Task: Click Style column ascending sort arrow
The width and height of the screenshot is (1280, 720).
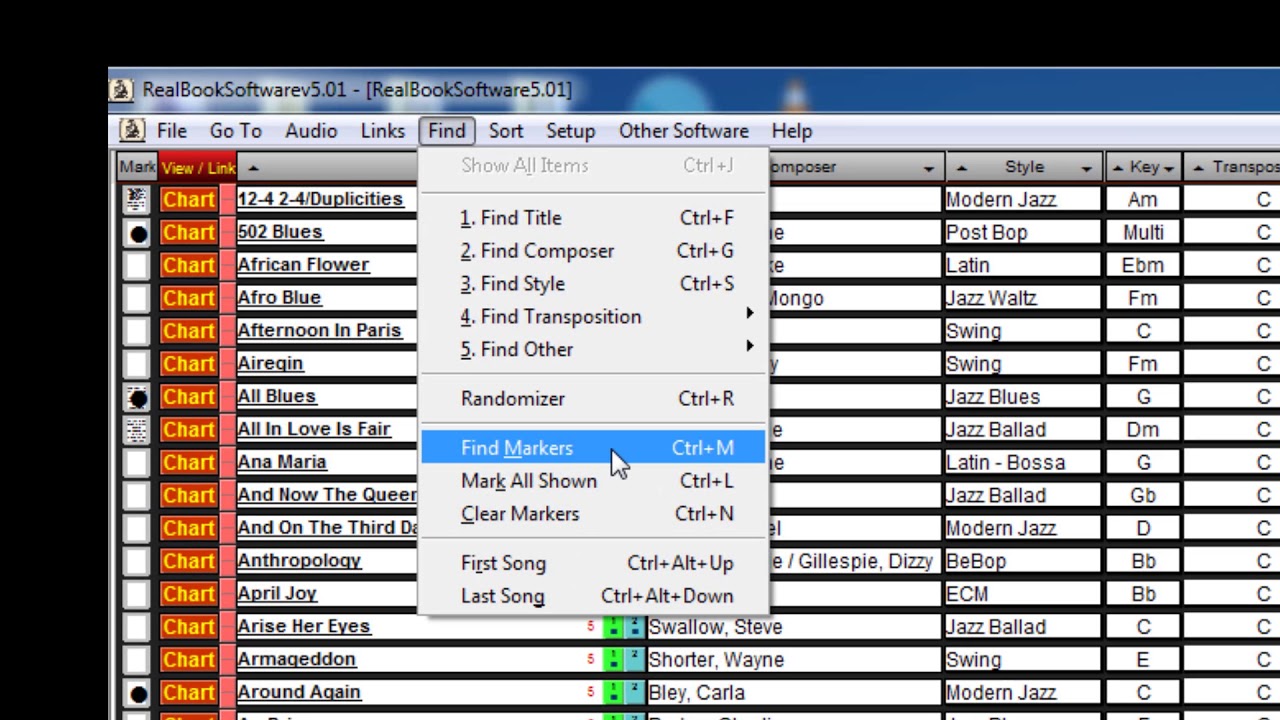Action: pos(961,168)
